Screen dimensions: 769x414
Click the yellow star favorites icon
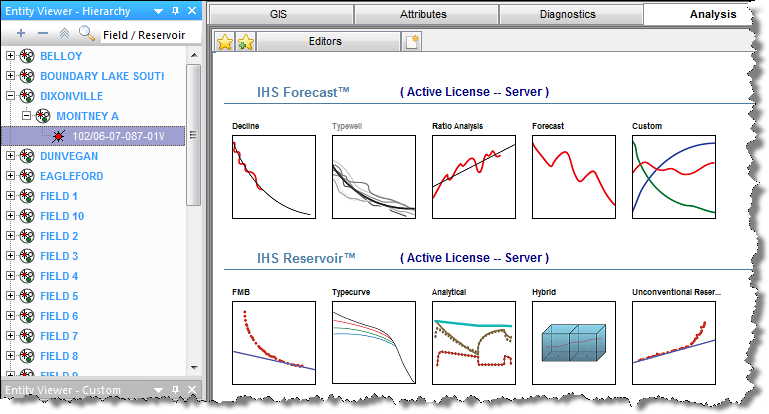point(226,42)
